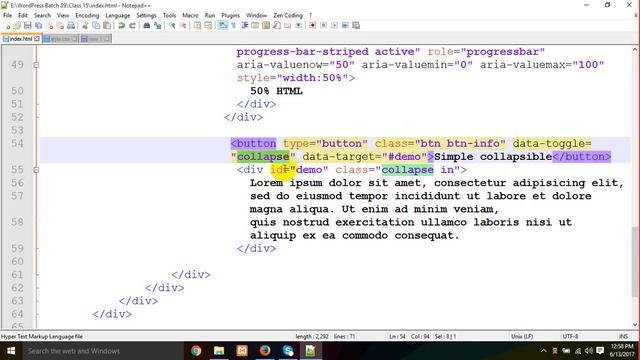Toggle the Indent Guide toolbar icon

pos(244,25)
